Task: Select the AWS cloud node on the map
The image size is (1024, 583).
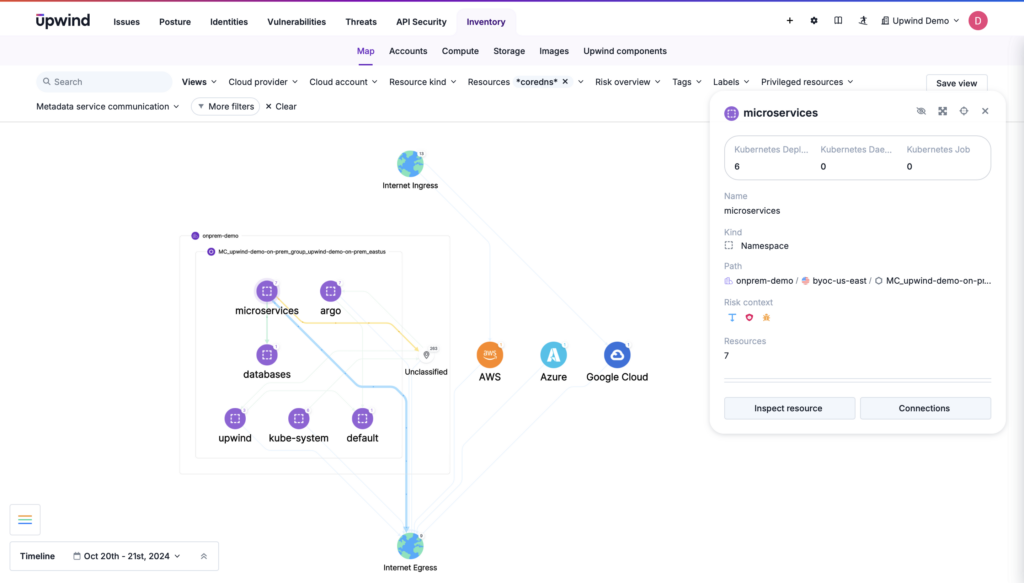Action: (490, 355)
